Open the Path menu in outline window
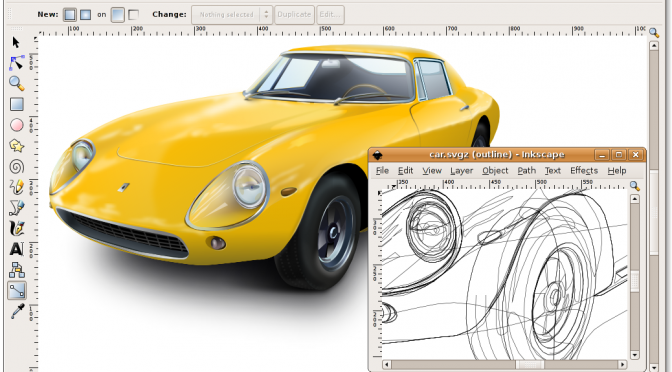672x372 pixels. point(526,171)
